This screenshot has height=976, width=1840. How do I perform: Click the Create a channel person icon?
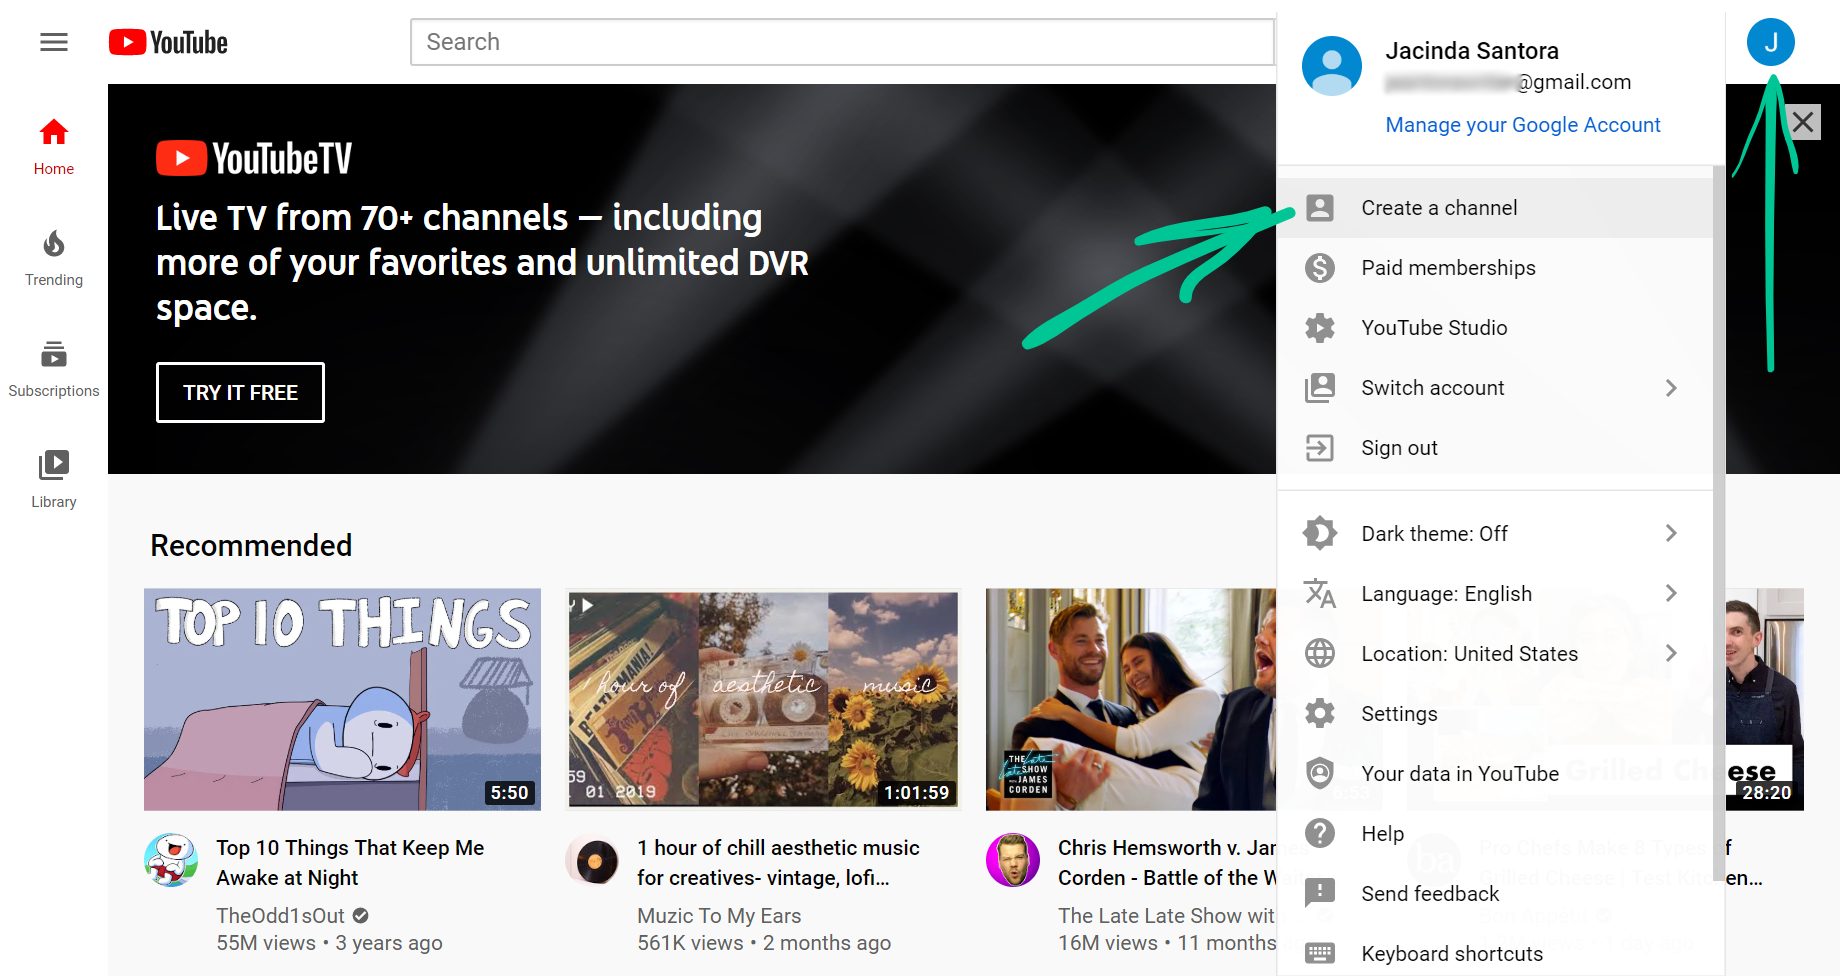point(1320,208)
